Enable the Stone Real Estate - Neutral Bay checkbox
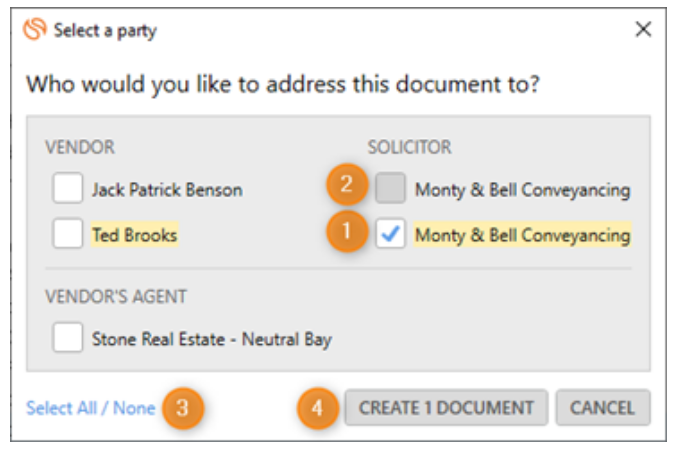The height and width of the screenshot is (451, 677). 67,337
